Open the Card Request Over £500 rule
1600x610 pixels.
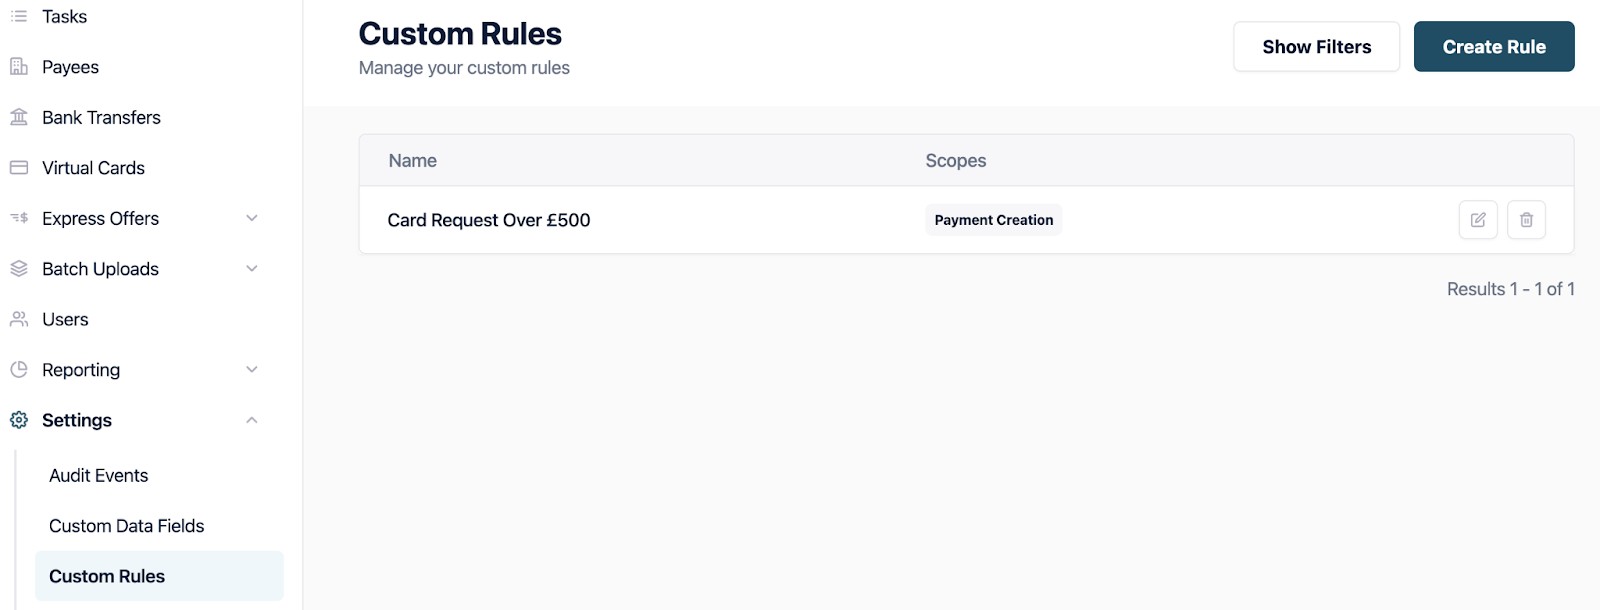coord(489,220)
